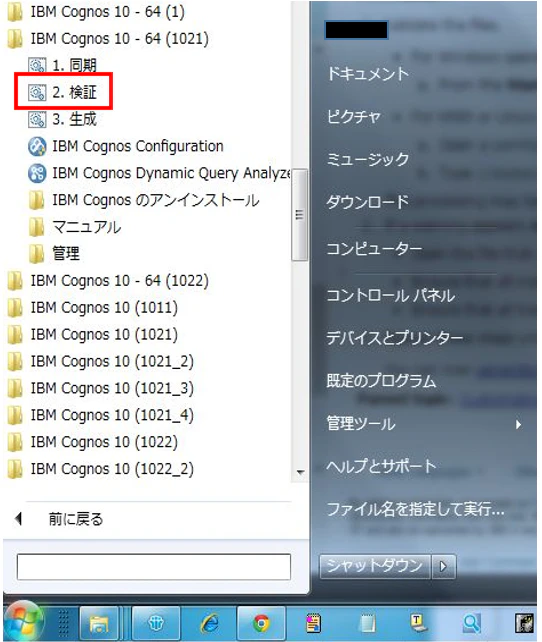
Task: Expand IBM Cognos 10 (1021) folder
Action: (93, 335)
